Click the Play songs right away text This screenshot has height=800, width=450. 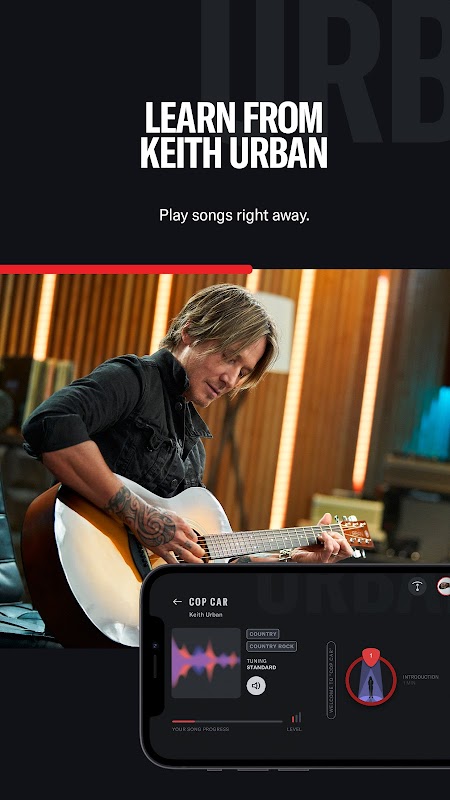click(x=234, y=215)
